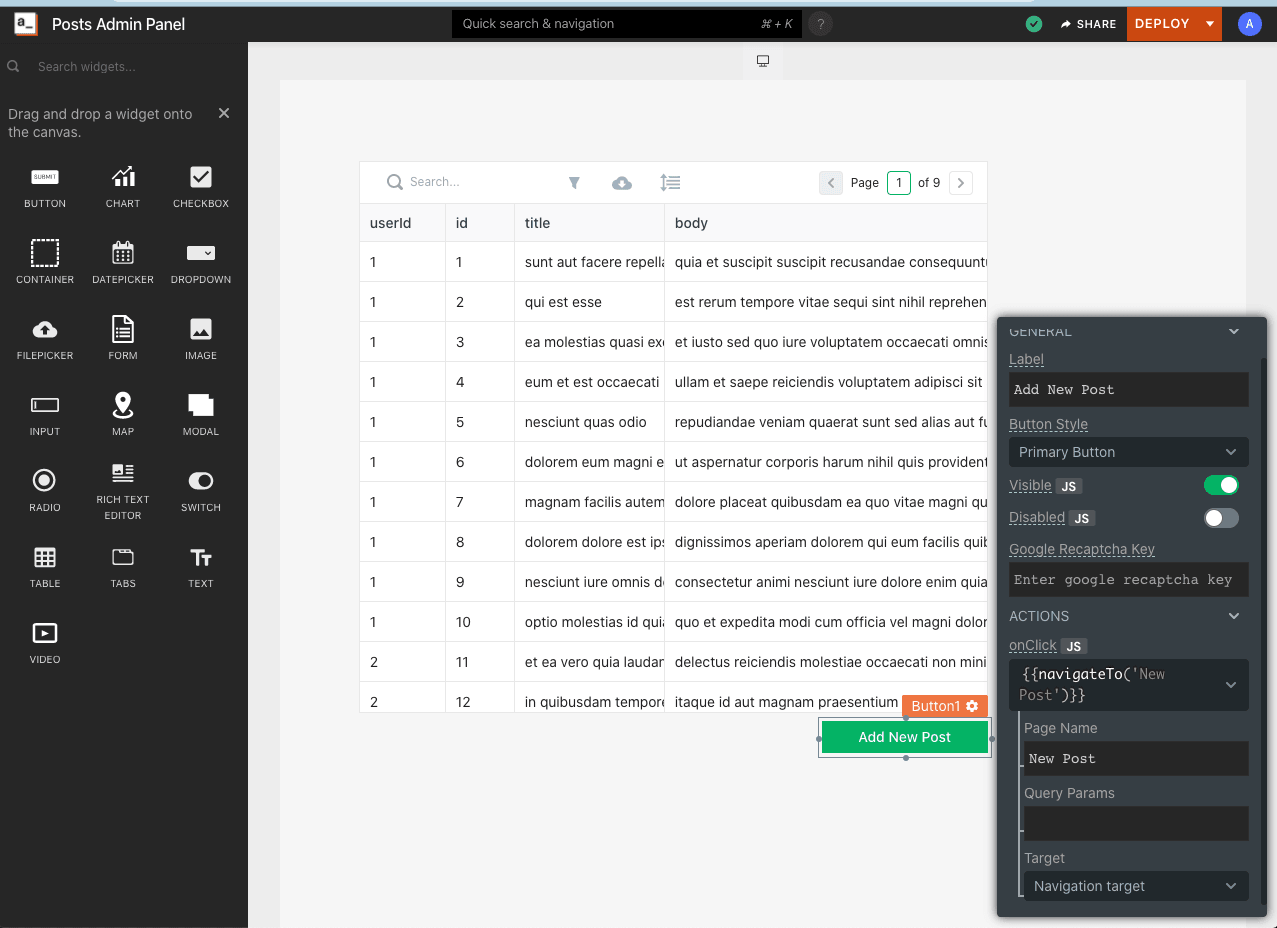
Task: Collapse the Actions section
Action: coord(1234,616)
